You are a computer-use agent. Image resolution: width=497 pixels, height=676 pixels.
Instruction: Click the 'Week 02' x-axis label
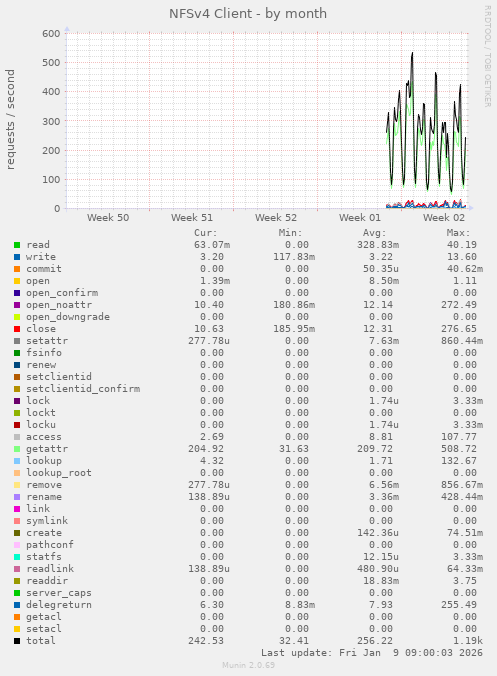click(x=444, y=218)
